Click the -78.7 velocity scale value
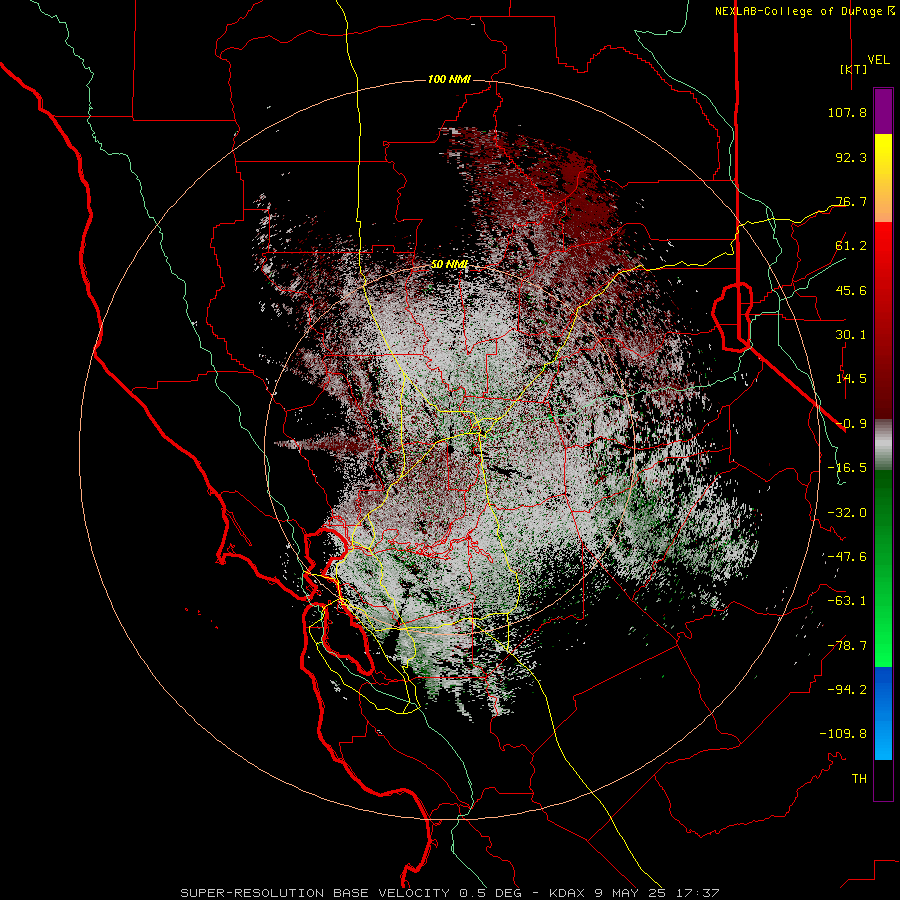The height and width of the screenshot is (900, 900). click(847, 646)
